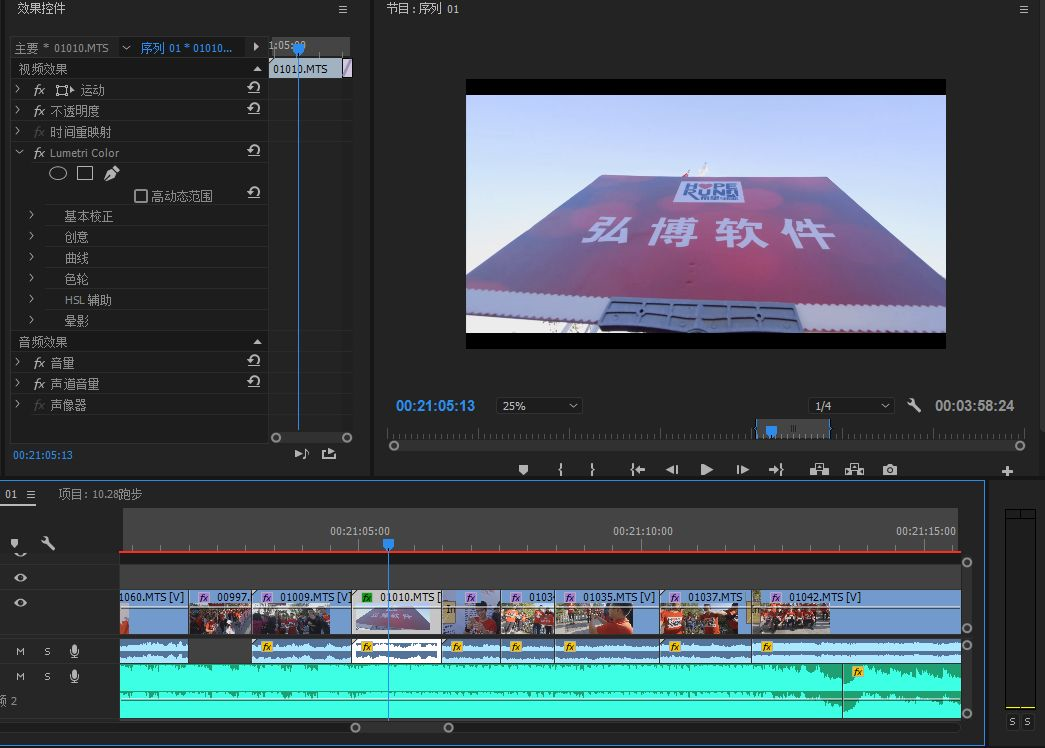Click the Extract button
This screenshot has height=748, width=1045.
pyautogui.click(x=854, y=470)
